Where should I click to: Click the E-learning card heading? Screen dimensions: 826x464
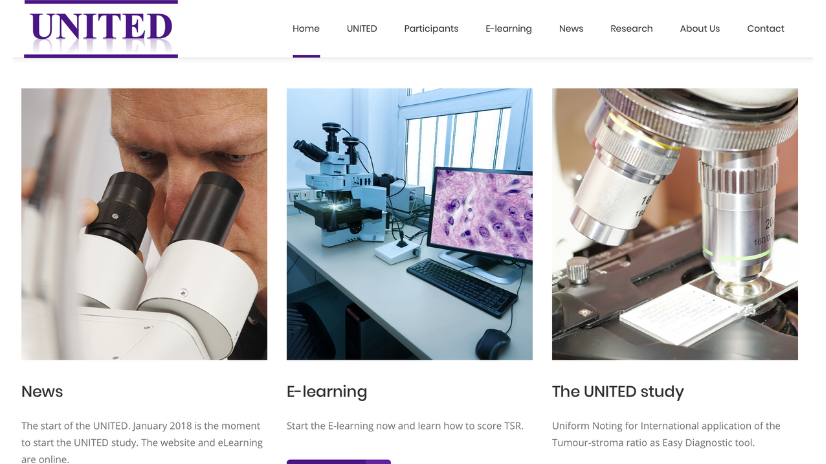tap(327, 392)
